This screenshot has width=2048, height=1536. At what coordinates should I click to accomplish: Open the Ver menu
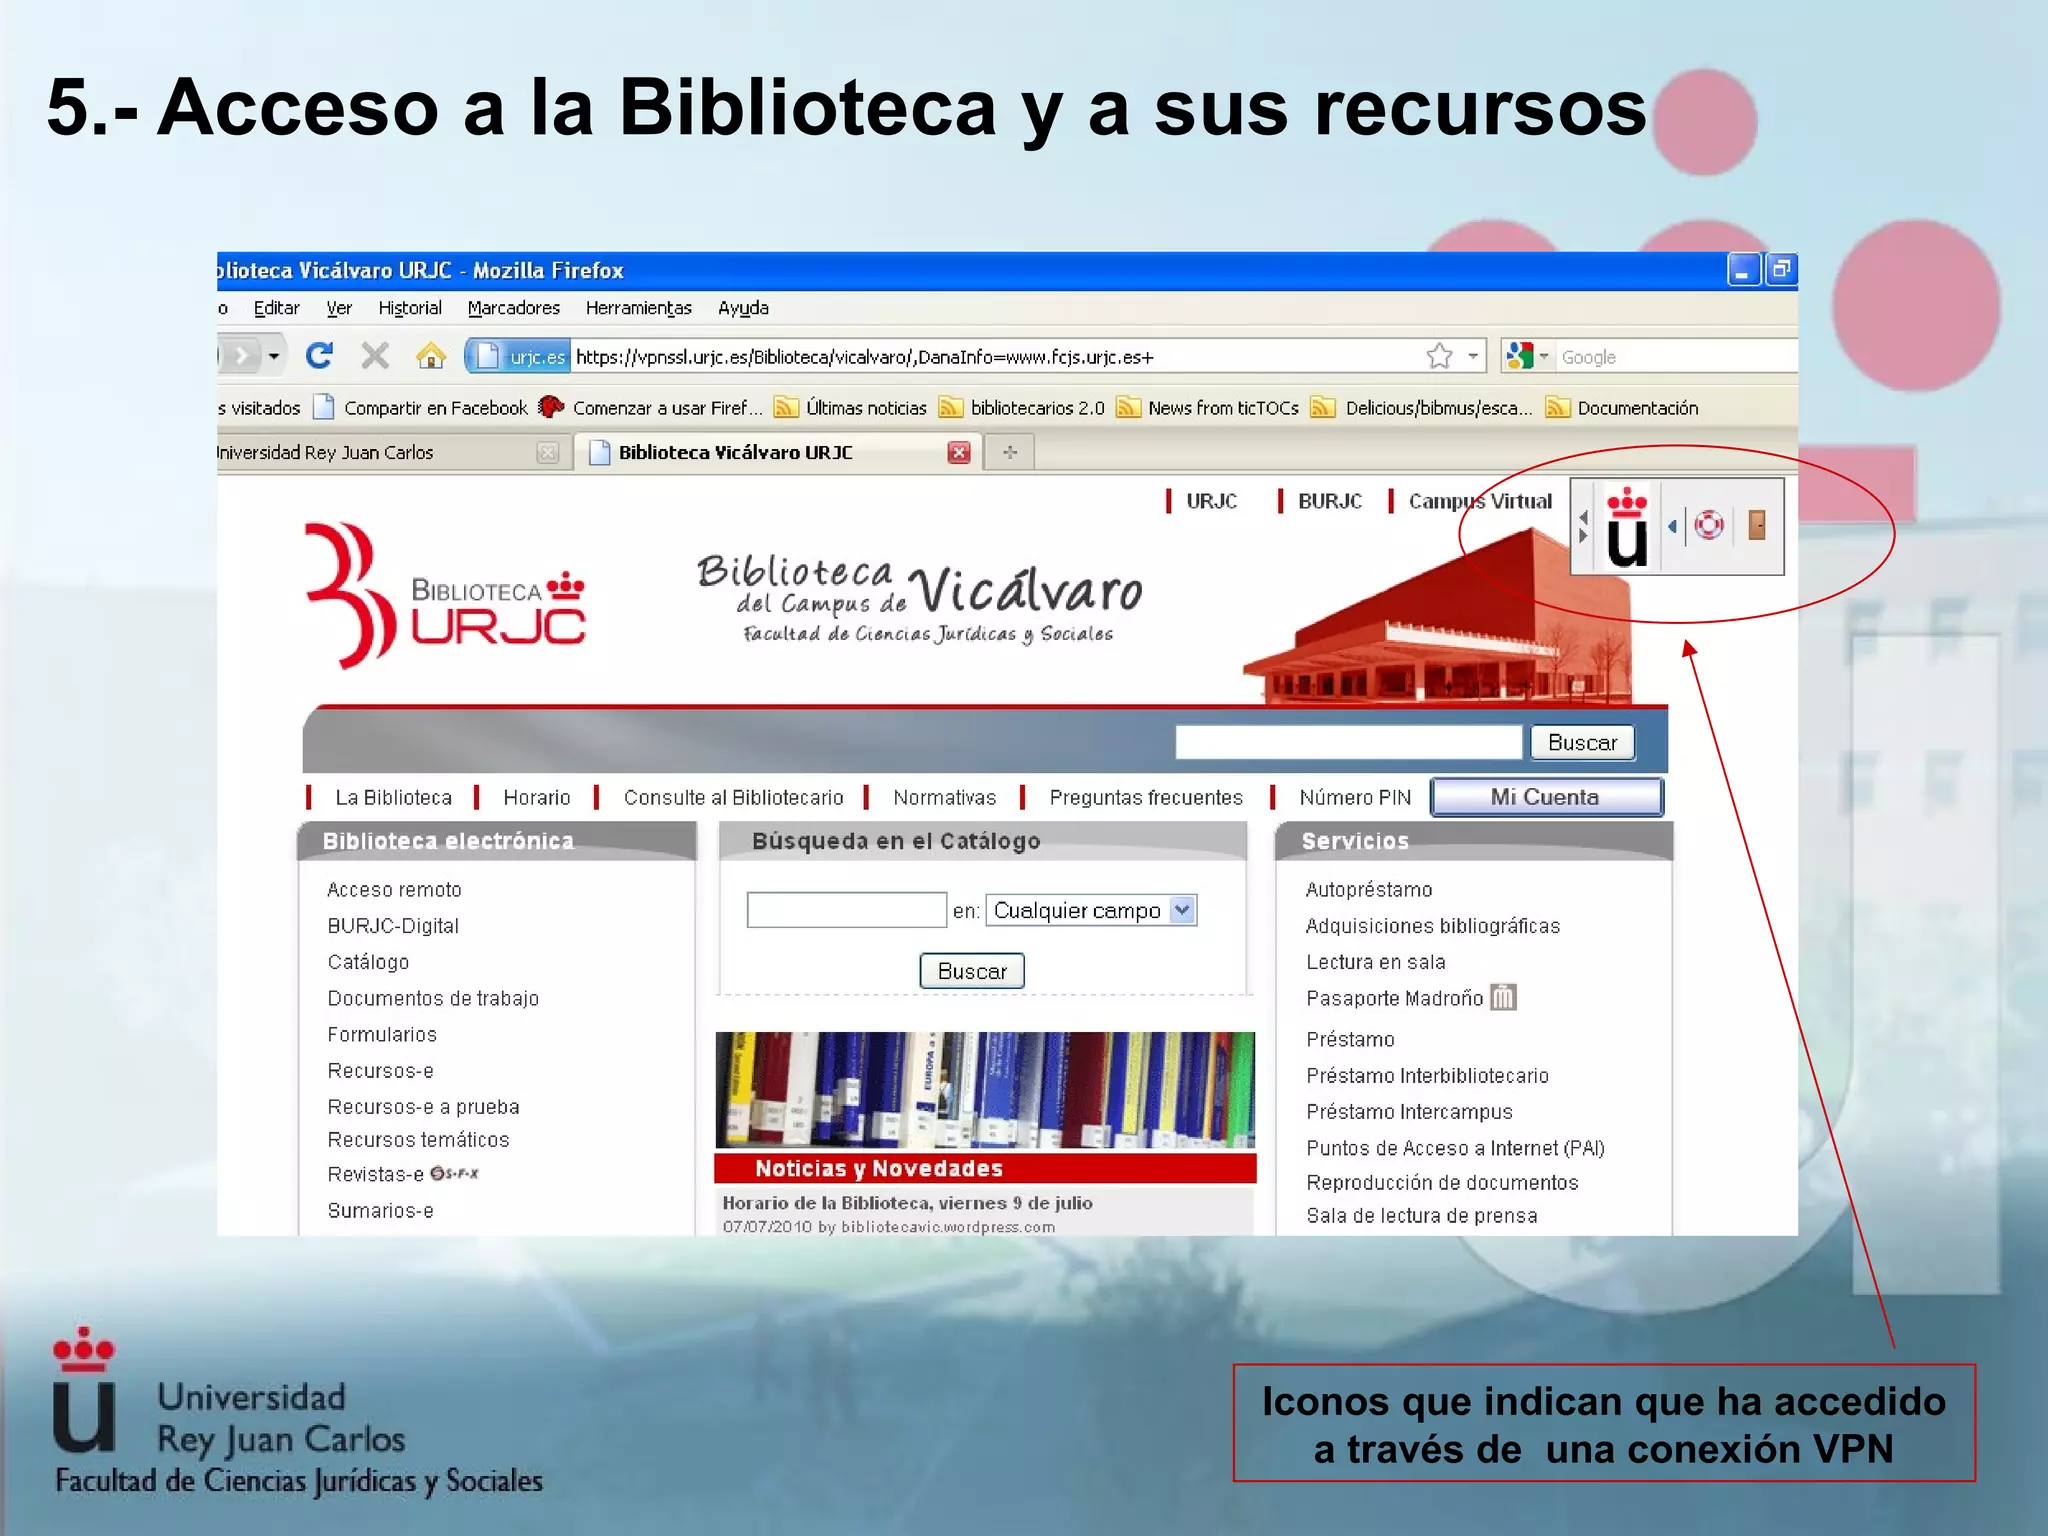click(x=339, y=308)
